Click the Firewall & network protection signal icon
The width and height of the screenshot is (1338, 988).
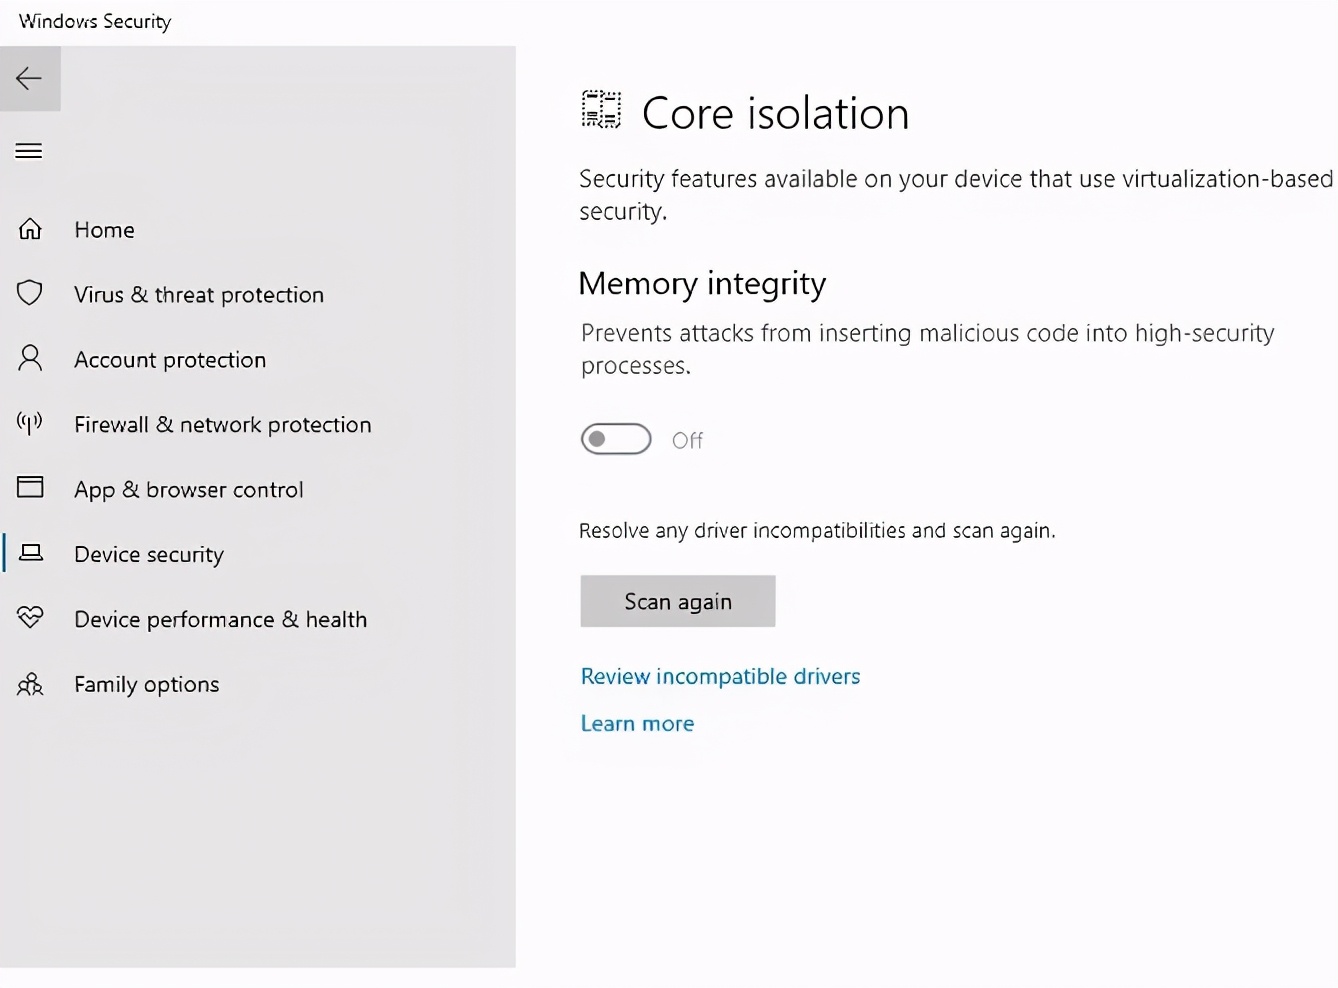pyautogui.click(x=28, y=423)
